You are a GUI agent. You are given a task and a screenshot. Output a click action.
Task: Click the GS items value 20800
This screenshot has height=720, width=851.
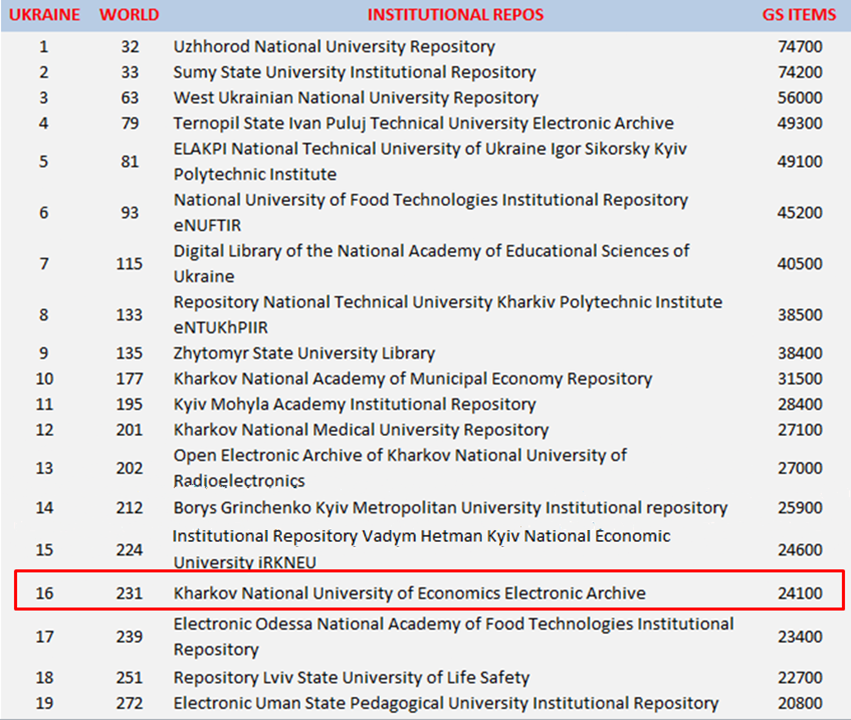pos(800,703)
